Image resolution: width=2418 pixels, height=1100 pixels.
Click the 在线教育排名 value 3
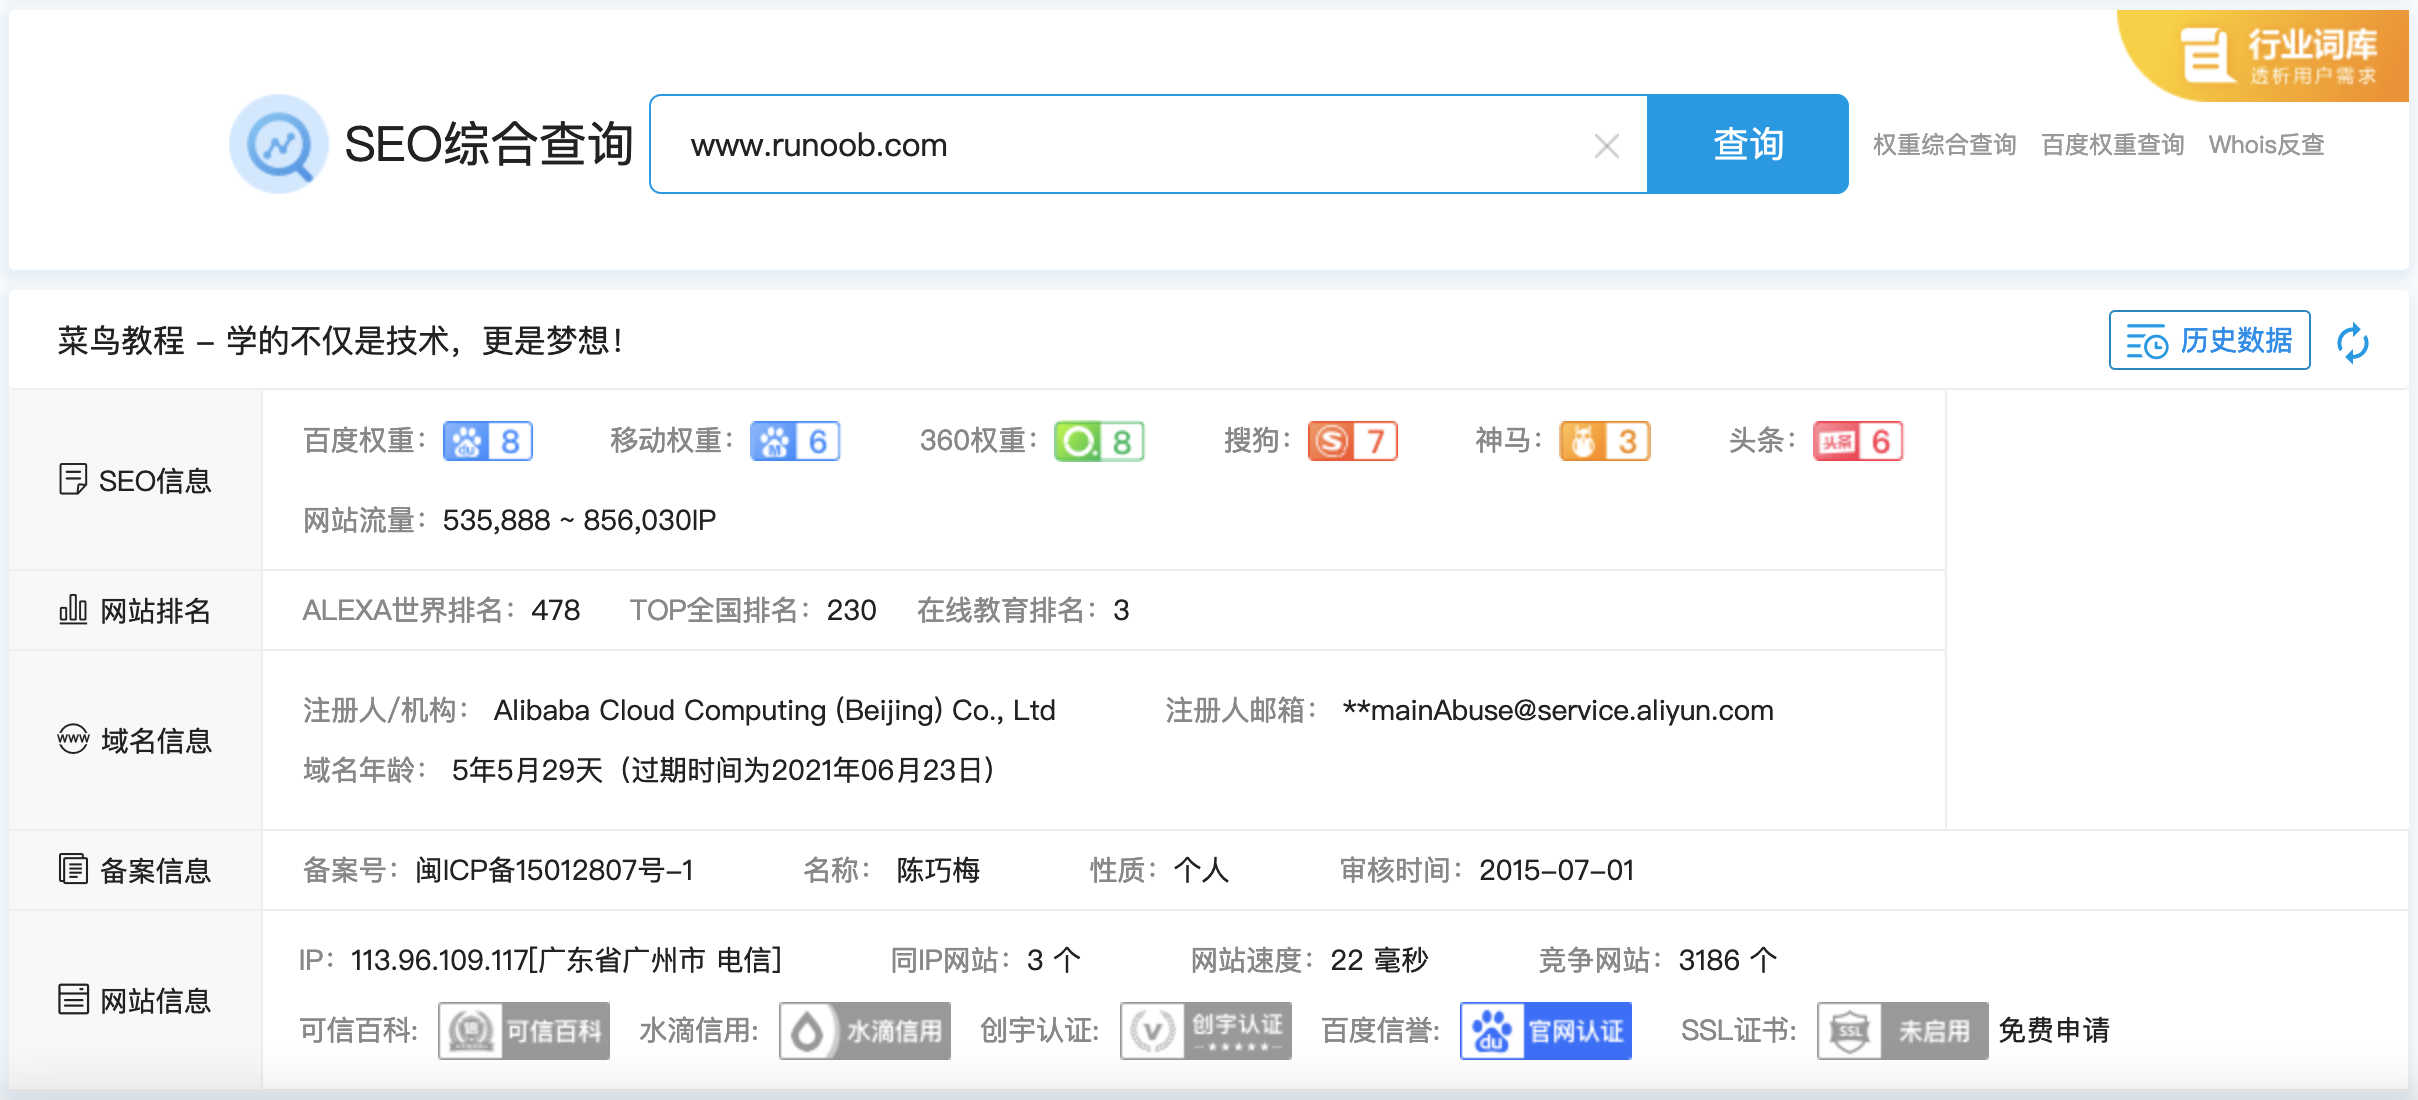click(1121, 610)
